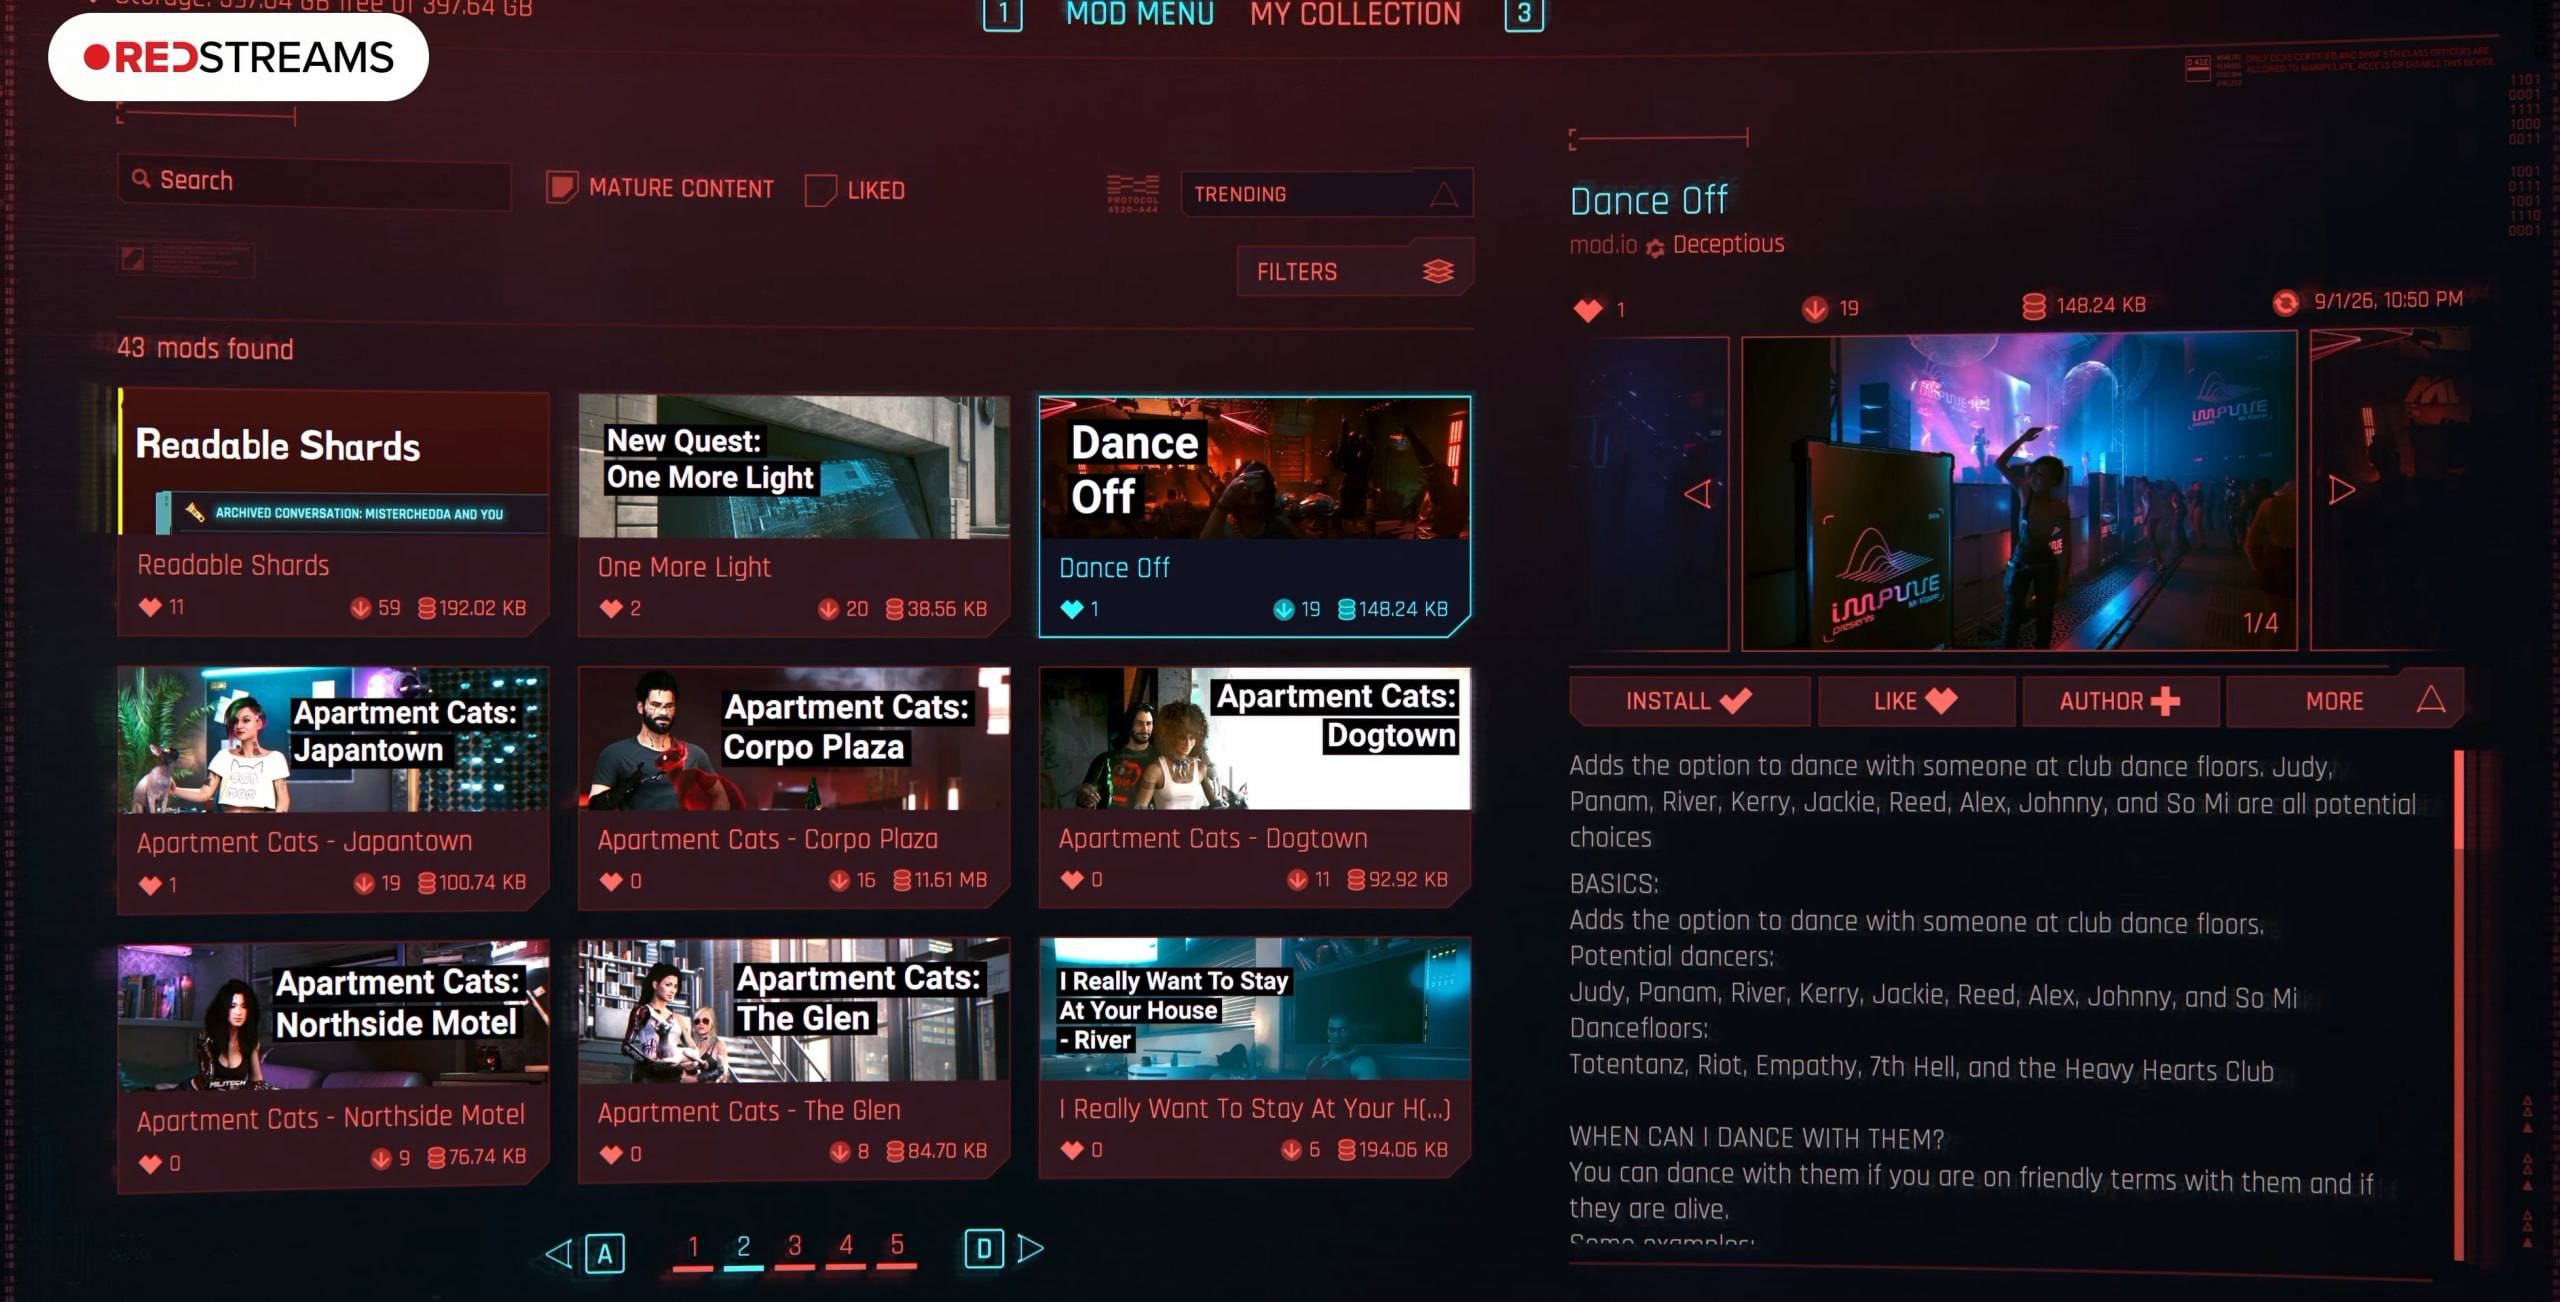This screenshot has width=2560, height=1302.
Task: Click heart icon on Apartment Cats Dogtown card
Action: [1072, 879]
